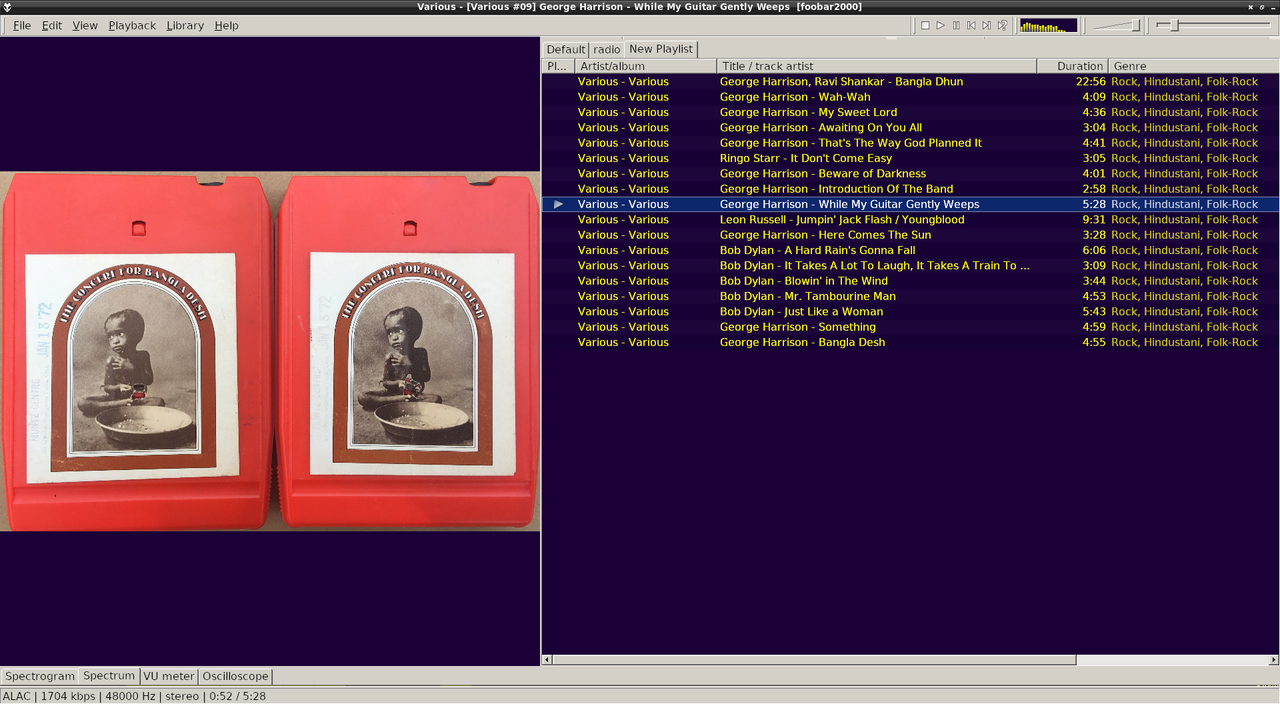Switch to the Oscilloscope tab
This screenshot has width=1280, height=704.
(235, 676)
